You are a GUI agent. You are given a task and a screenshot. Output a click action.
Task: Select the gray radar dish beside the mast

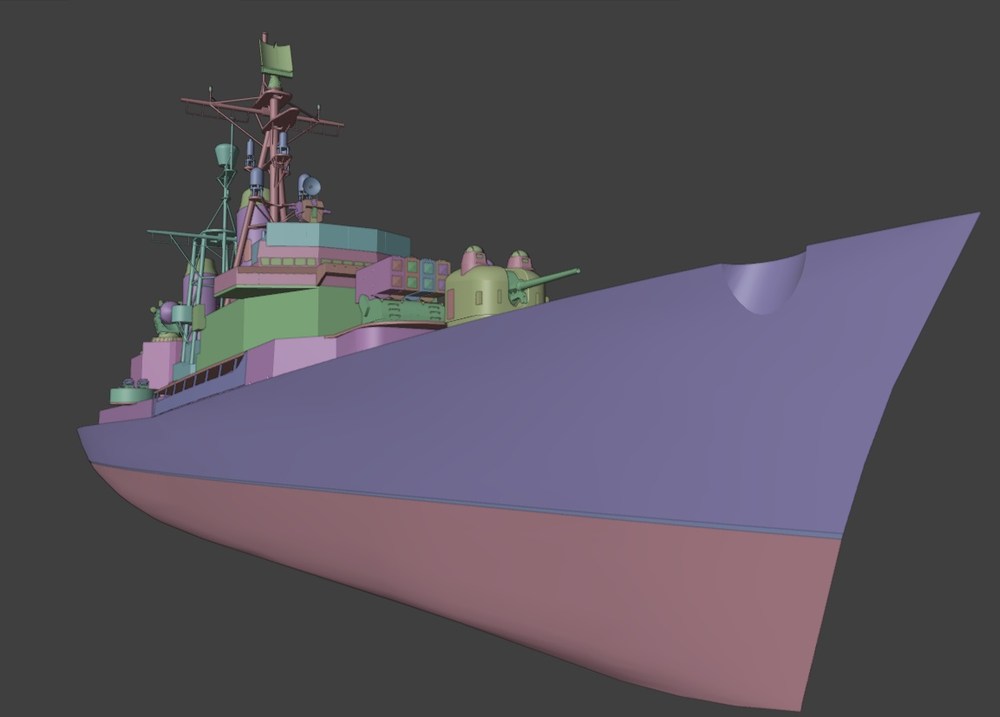(310, 186)
